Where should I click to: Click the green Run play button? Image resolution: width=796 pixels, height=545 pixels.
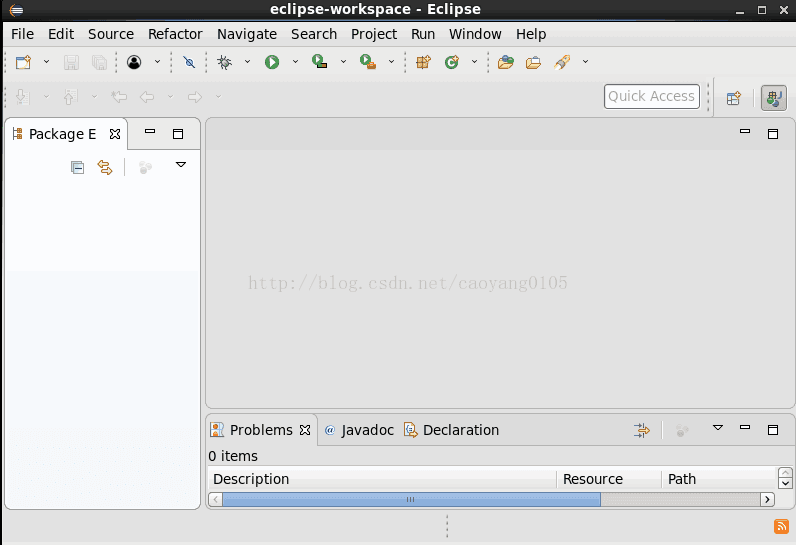[x=272, y=62]
